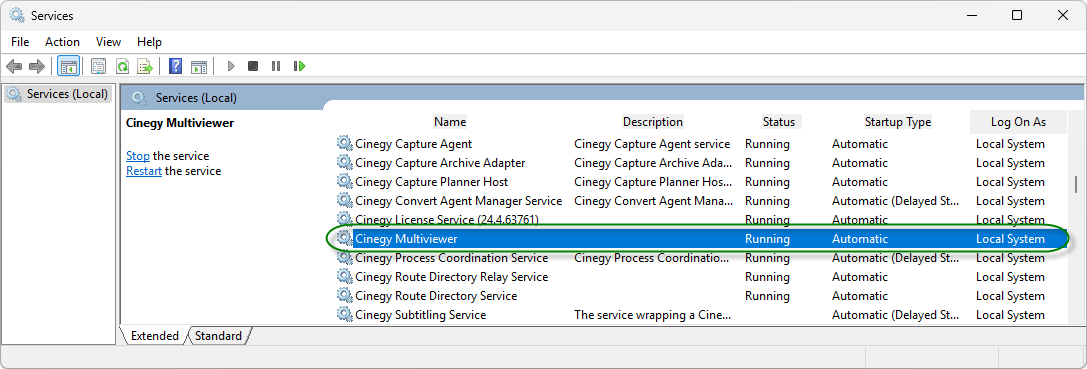Select the Cinegy Capture Planner Host name
Screen dimensions: 1087x369
click(x=431, y=182)
